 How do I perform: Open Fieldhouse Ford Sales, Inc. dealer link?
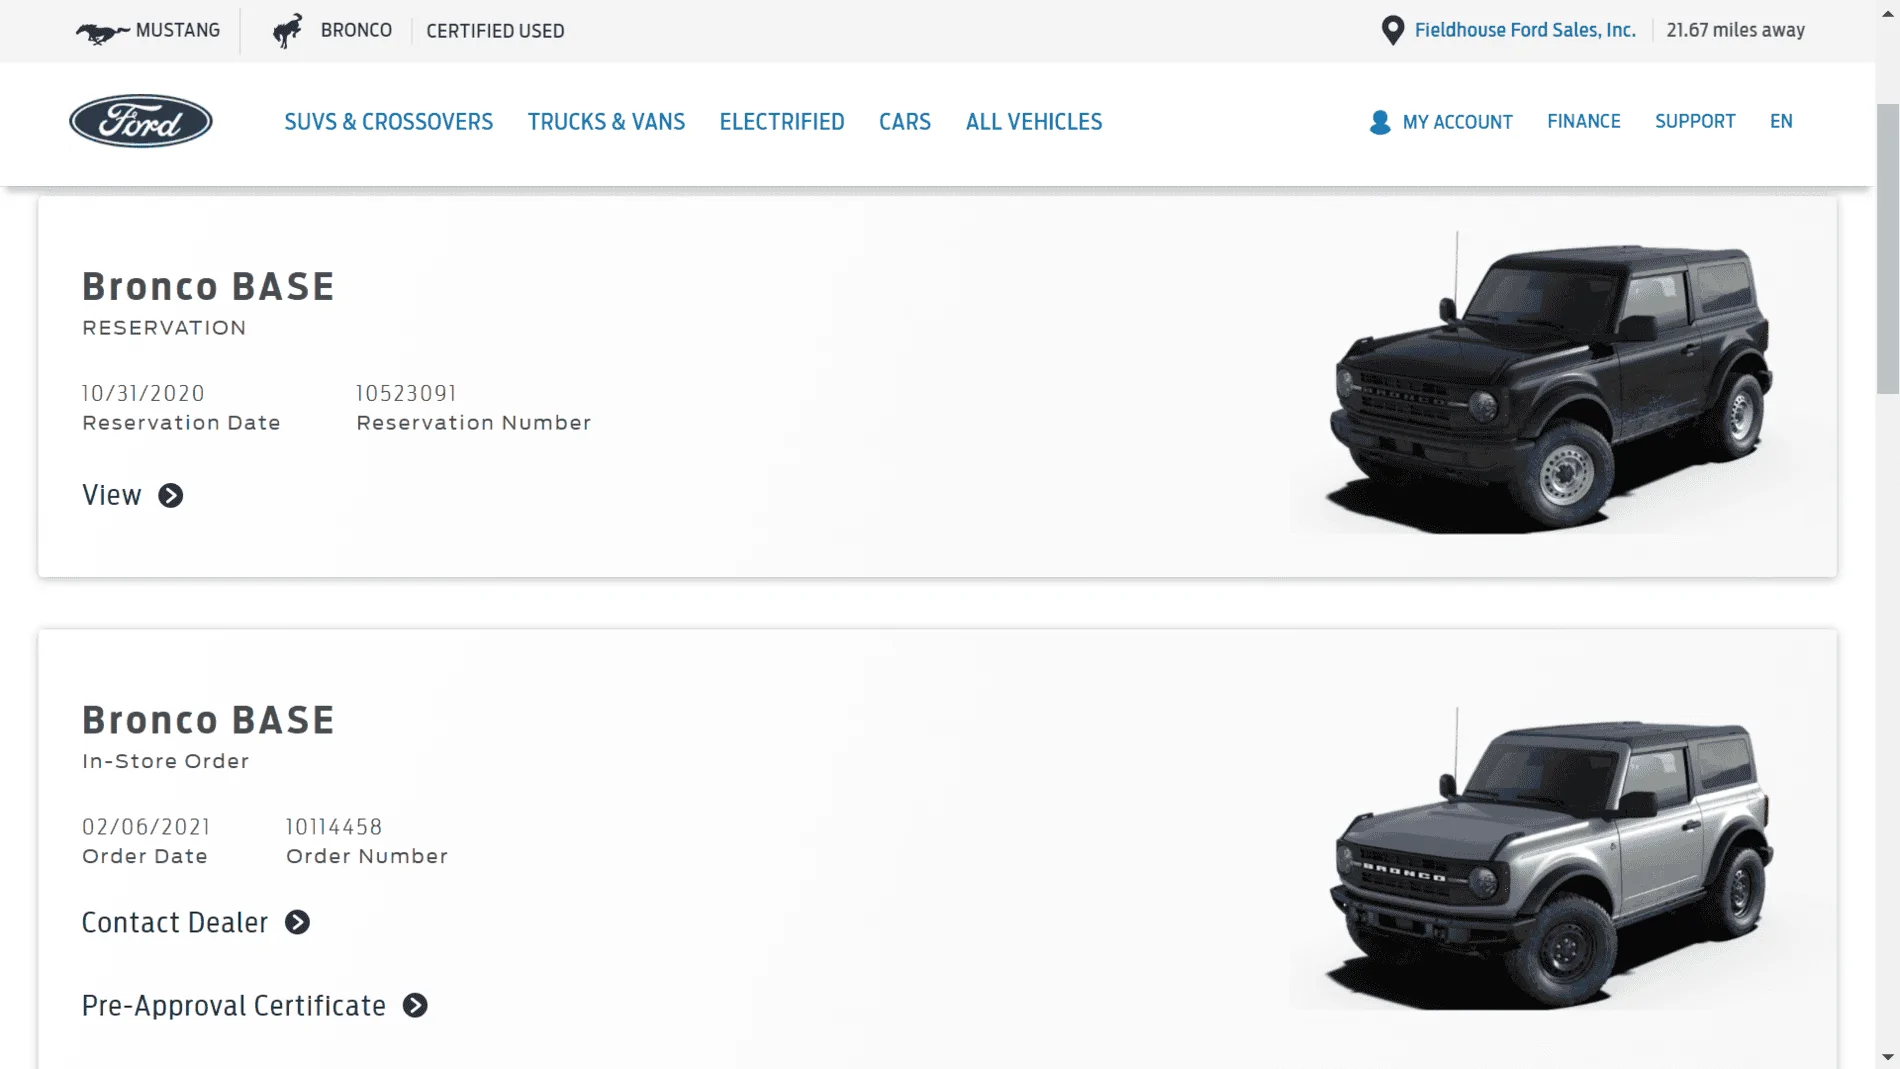click(x=1525, y=30)
